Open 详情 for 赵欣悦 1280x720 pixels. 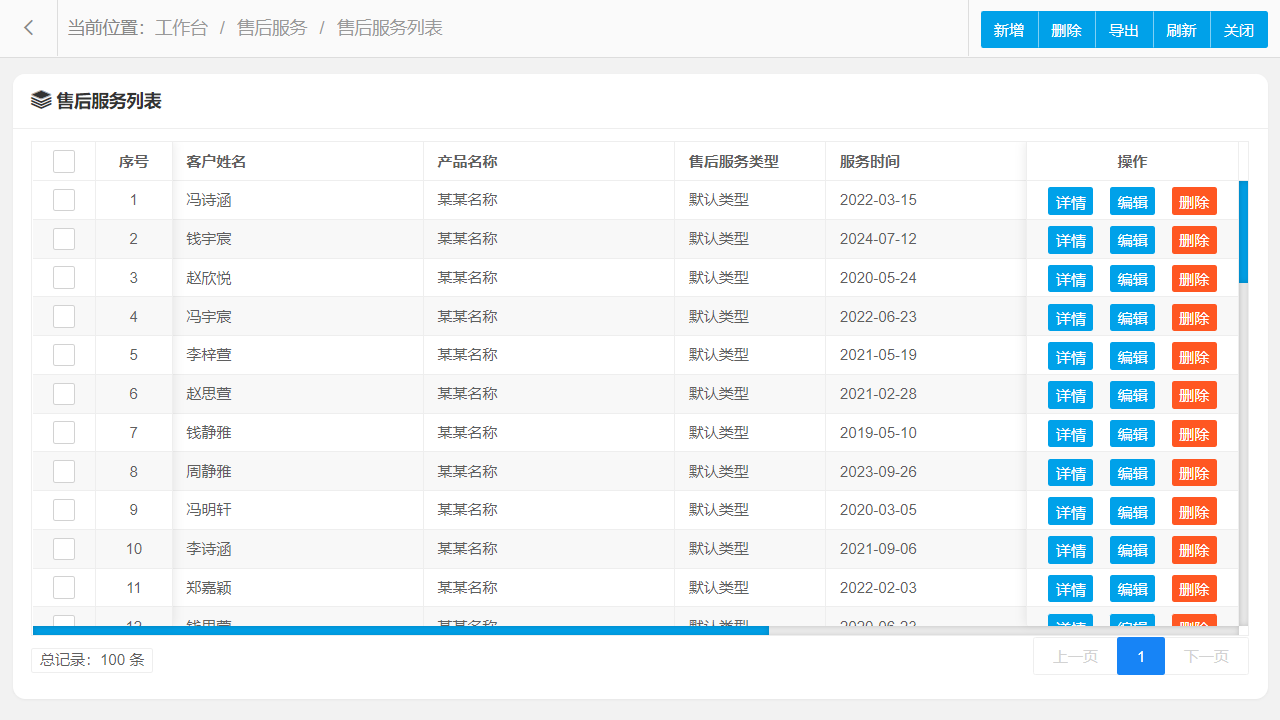coord(1070,279)
